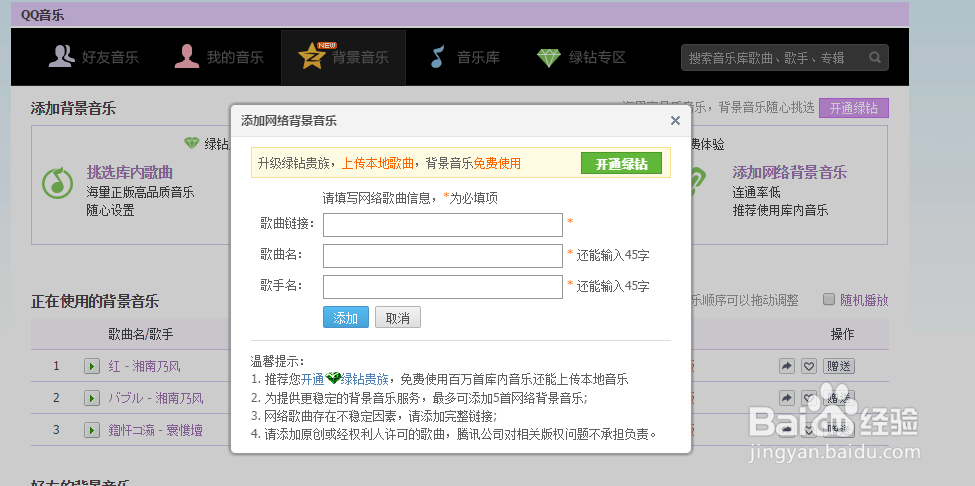Click song title バブル - 湘南乃风
The height and width of the screenshot is (486, 975).
[x=155, y=398]
